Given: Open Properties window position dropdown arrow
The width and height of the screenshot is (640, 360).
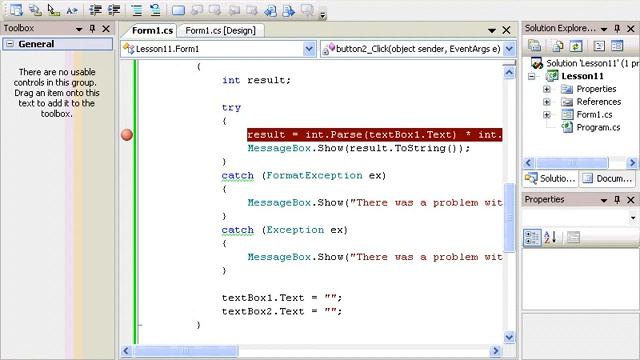Looking at the screenshot, I should (x=604, y=200).
